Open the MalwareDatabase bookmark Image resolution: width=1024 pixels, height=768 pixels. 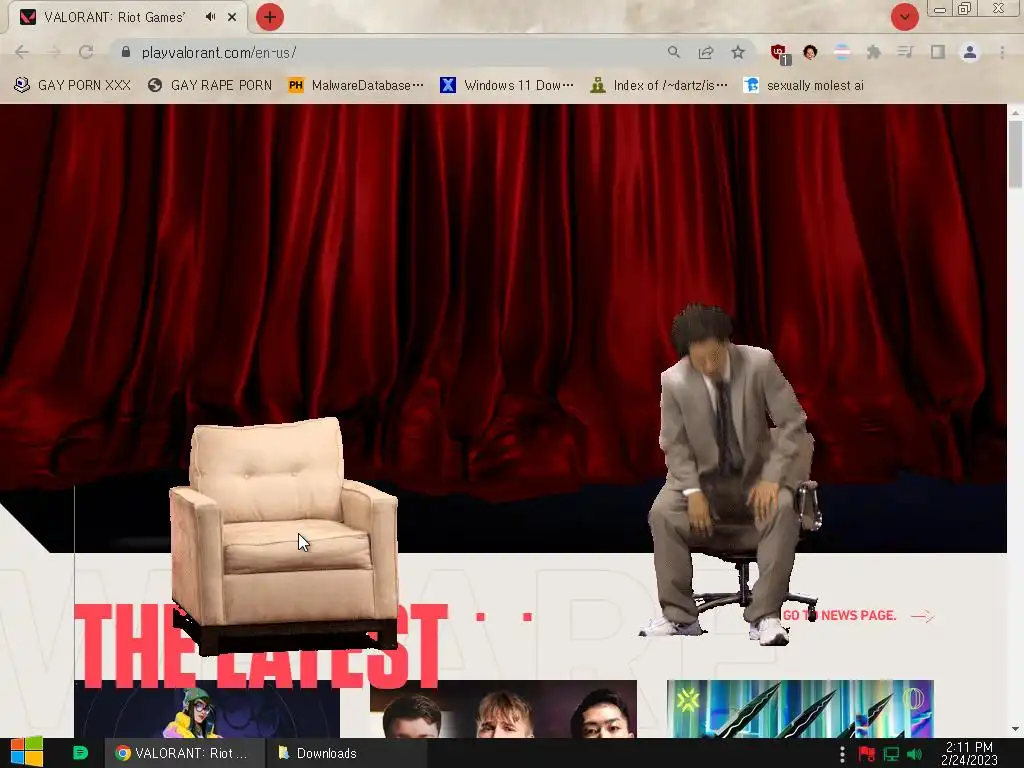coord(356,86)
